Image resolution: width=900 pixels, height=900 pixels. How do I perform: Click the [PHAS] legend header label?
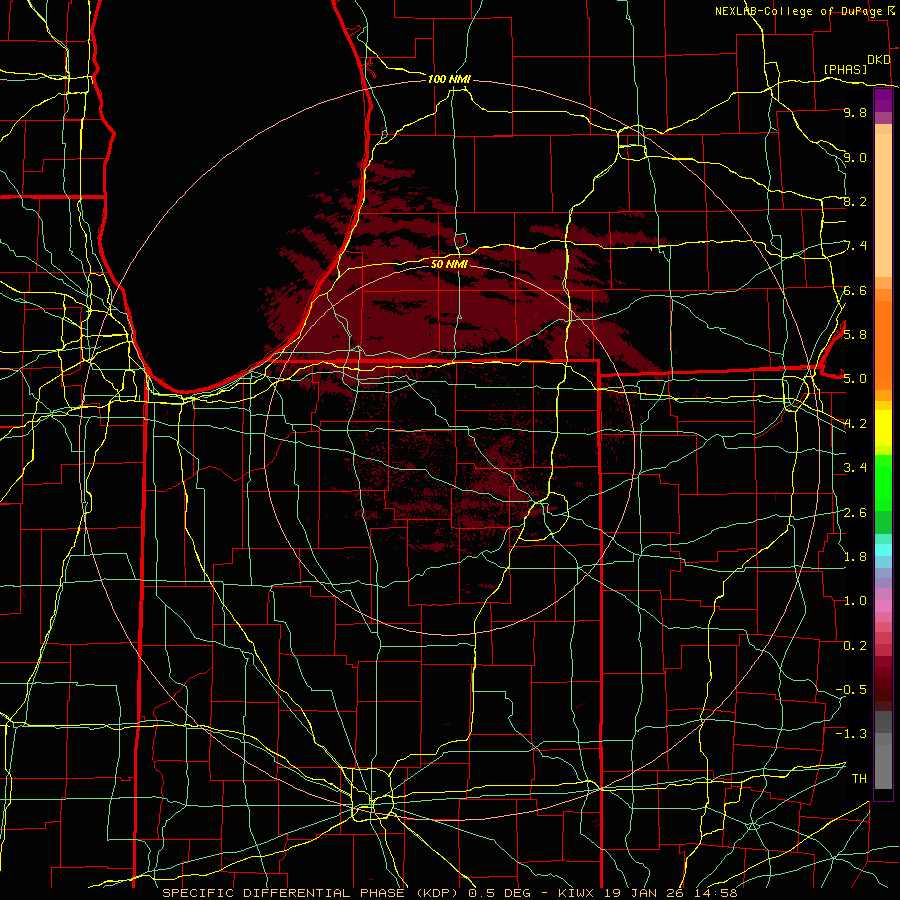point(845,69)
